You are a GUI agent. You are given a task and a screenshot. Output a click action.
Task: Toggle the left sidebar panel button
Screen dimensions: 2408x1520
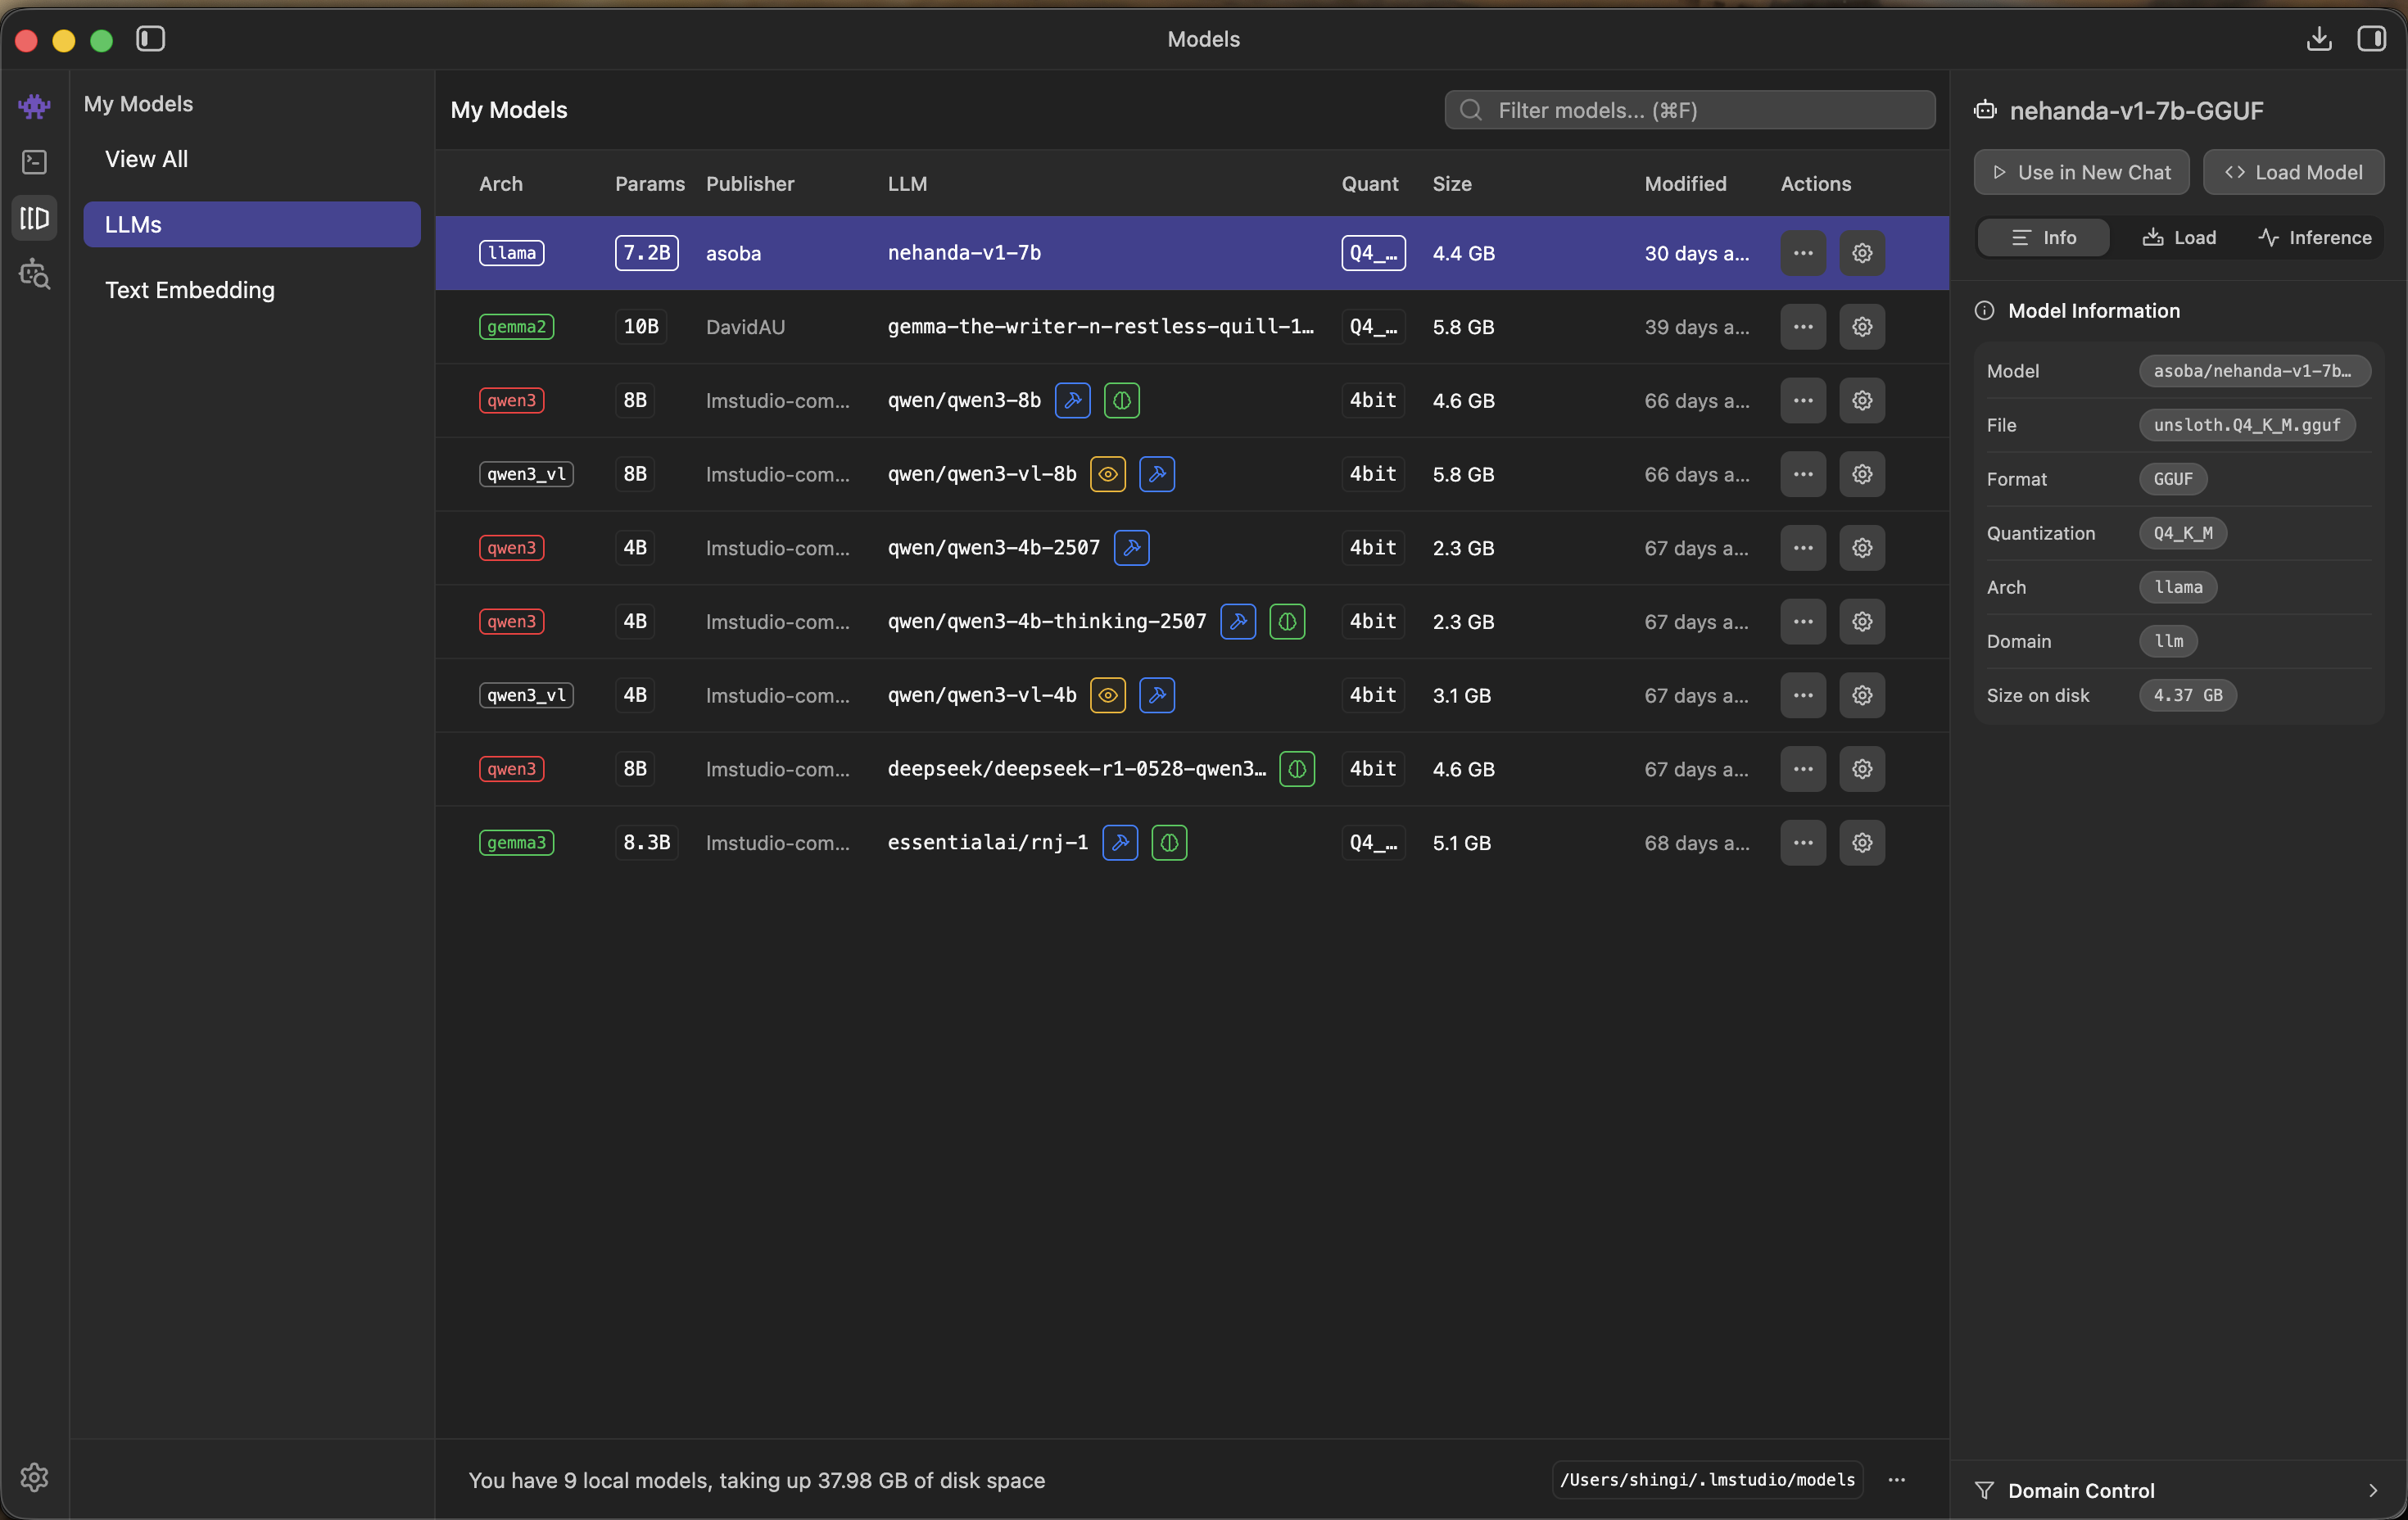click(151, 39)
